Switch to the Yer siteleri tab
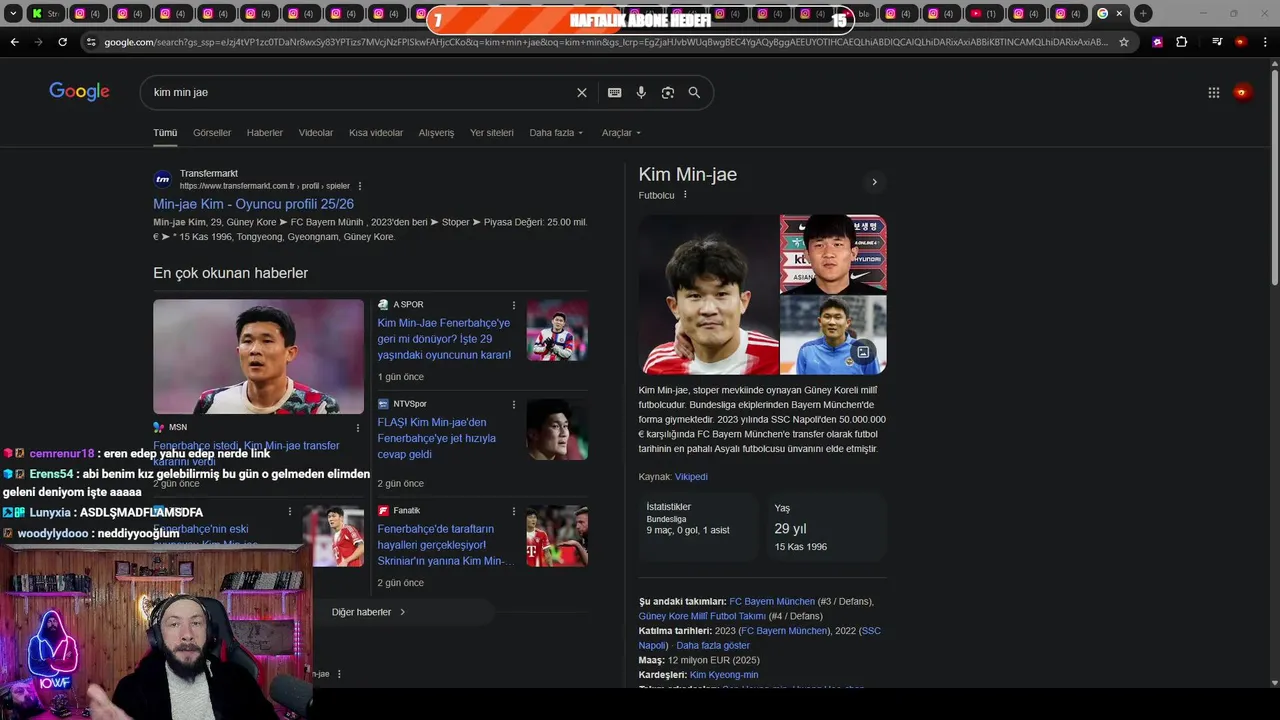The image size is (1280, 720). [x=492, y=133]
